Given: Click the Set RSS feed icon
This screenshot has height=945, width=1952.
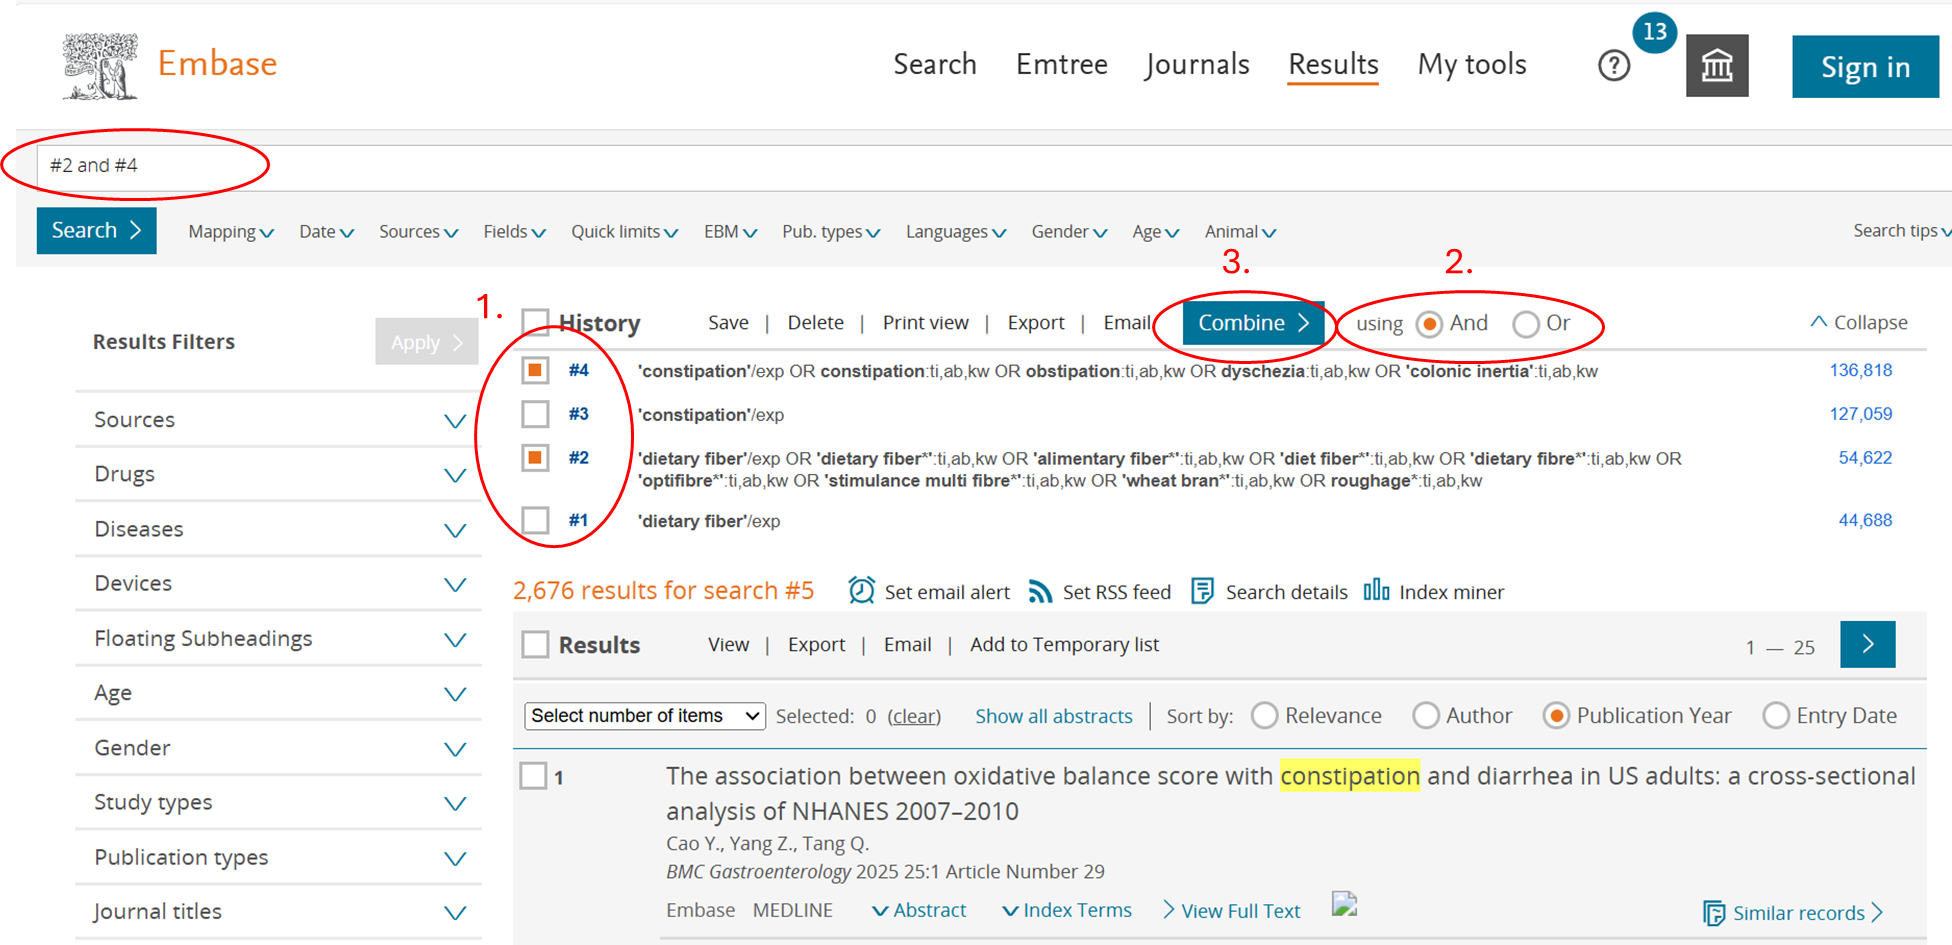Looking at the screenshot, I should click(x=1040, y=592).
